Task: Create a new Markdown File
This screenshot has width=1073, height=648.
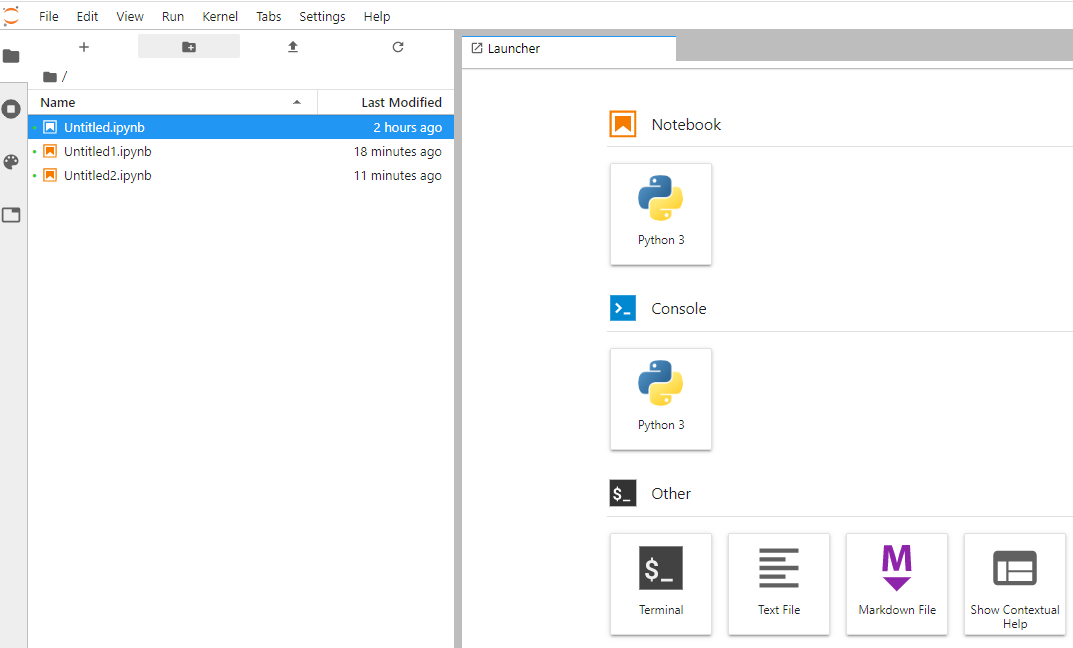Action: pyautogui.click(x=896, y=584)
